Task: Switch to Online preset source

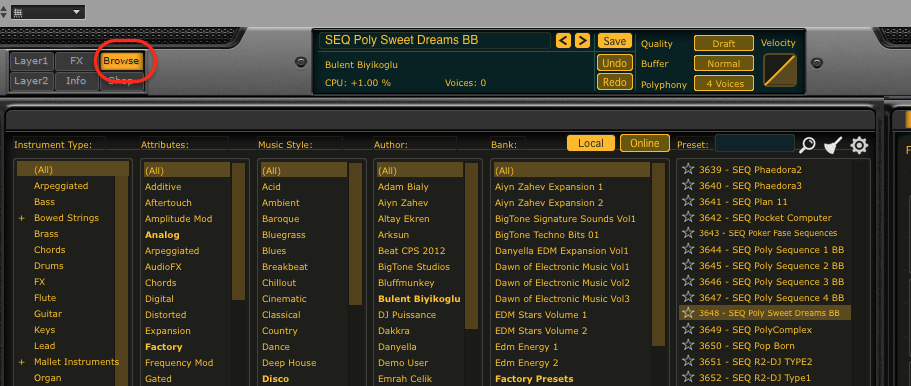Action: tap(645, 143)
